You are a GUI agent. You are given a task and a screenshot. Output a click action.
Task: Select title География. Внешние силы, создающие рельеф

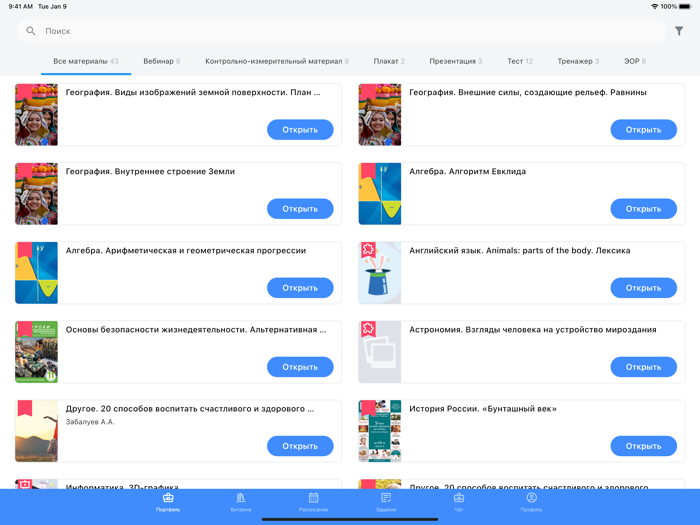click(x=528, y=92)
